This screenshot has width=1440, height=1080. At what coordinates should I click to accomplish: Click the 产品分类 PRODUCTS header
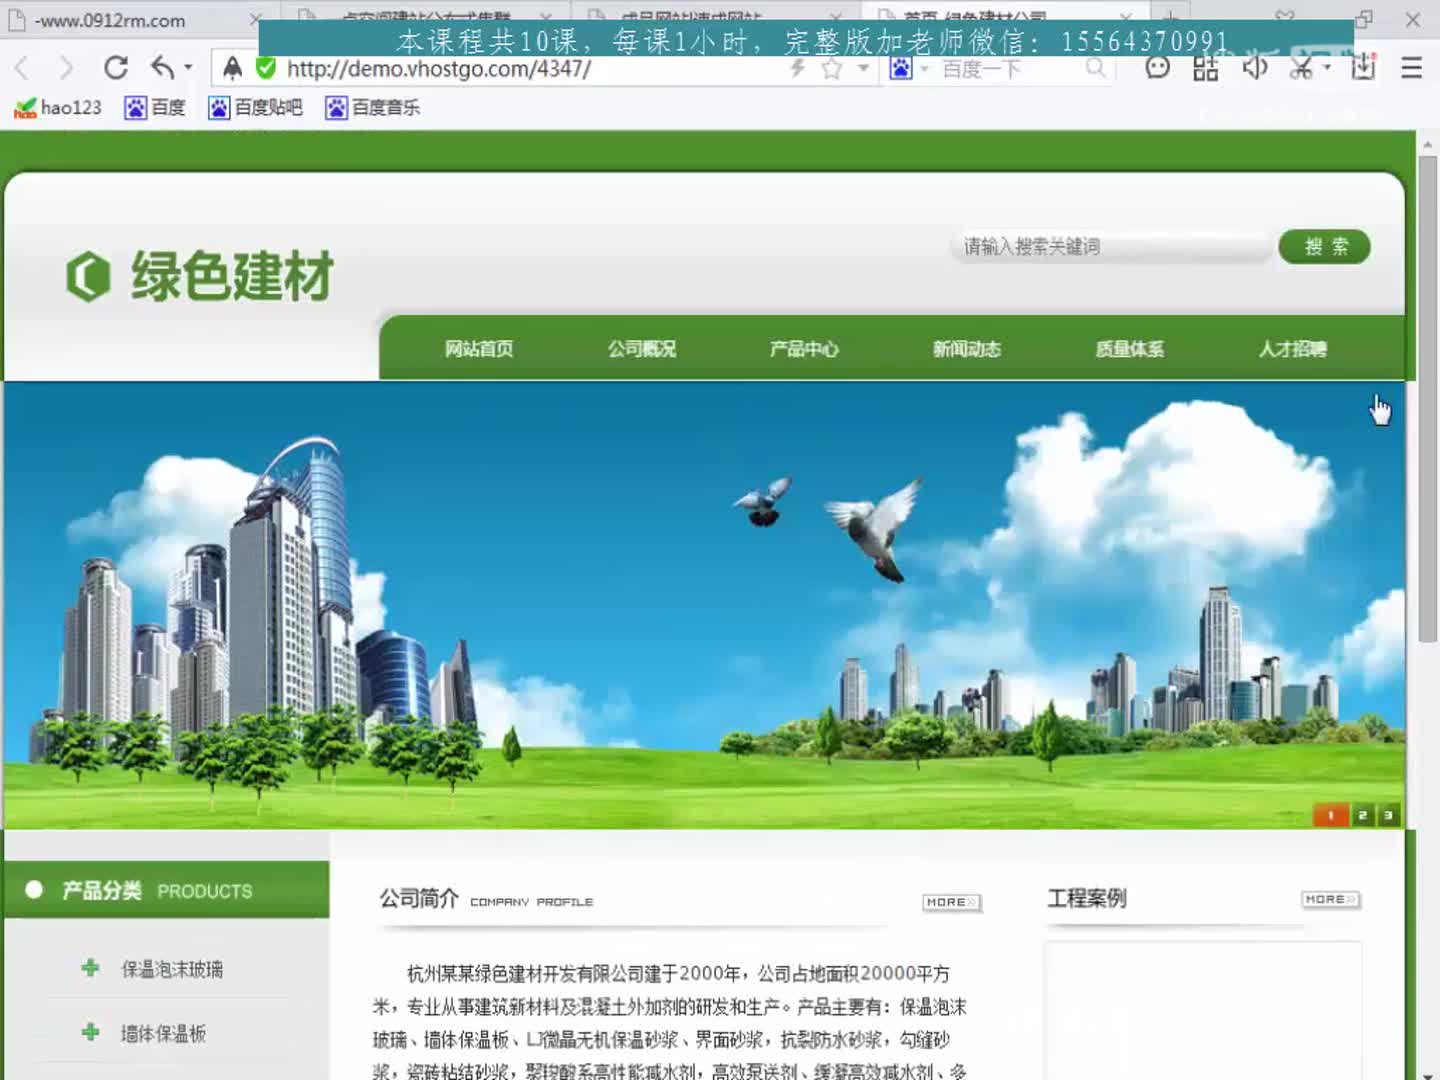pos(166,890)
